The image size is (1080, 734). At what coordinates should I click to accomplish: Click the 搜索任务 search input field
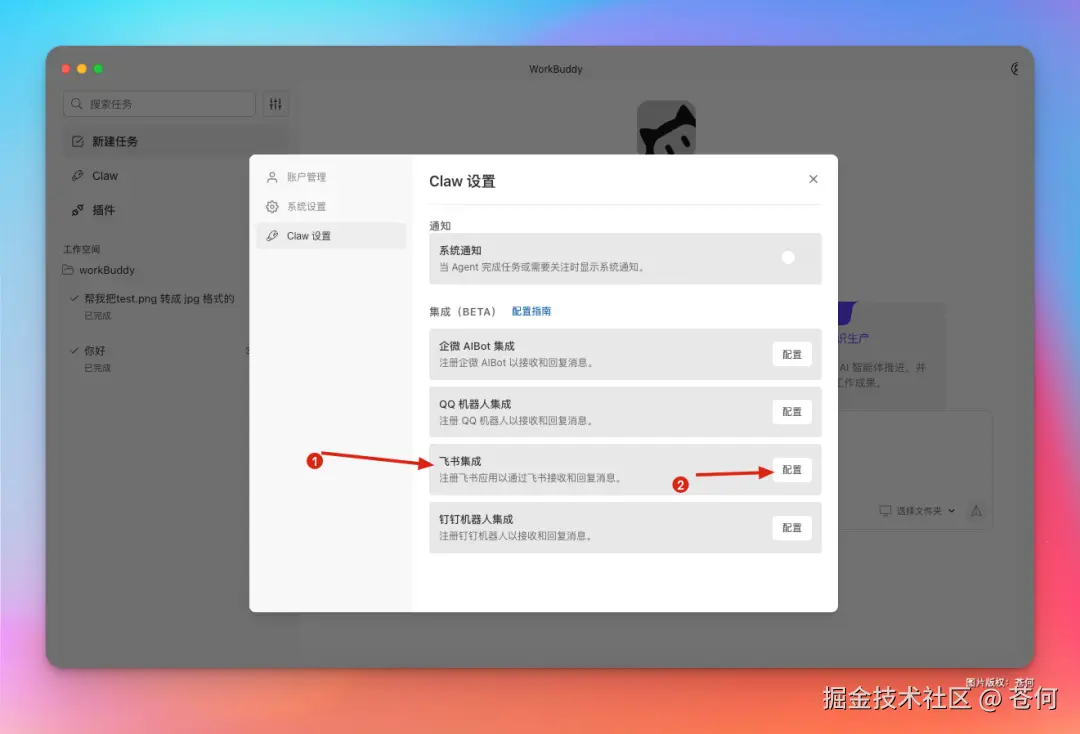(158, 104)
